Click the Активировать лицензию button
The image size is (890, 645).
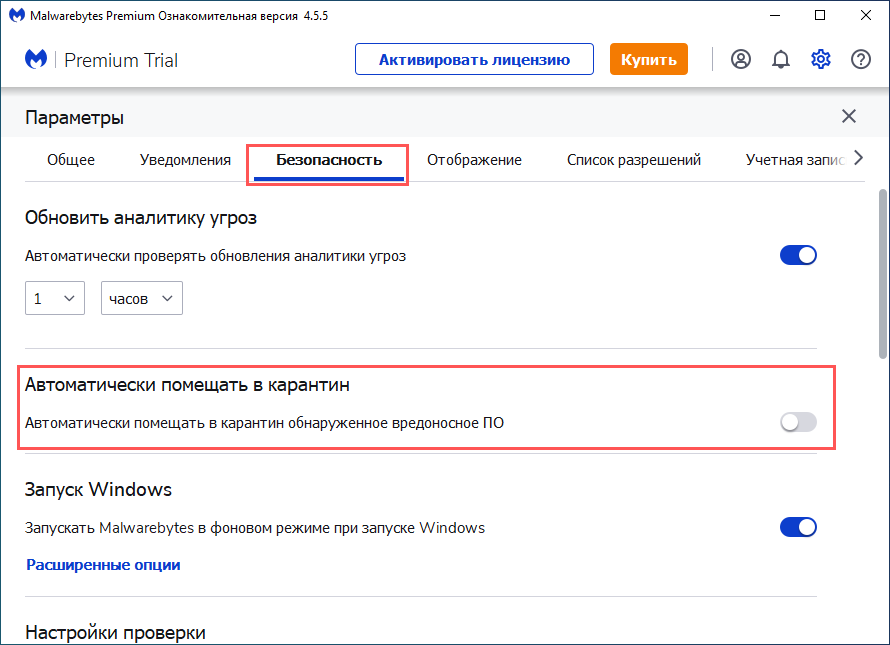point(475,59)
